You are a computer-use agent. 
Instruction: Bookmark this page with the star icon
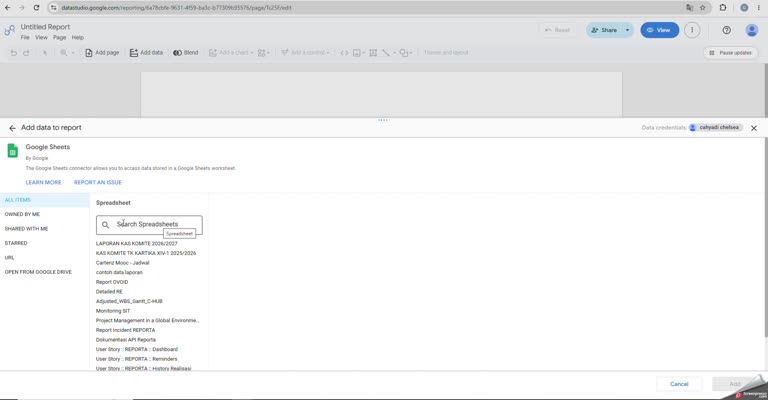[x=703, y=8]
